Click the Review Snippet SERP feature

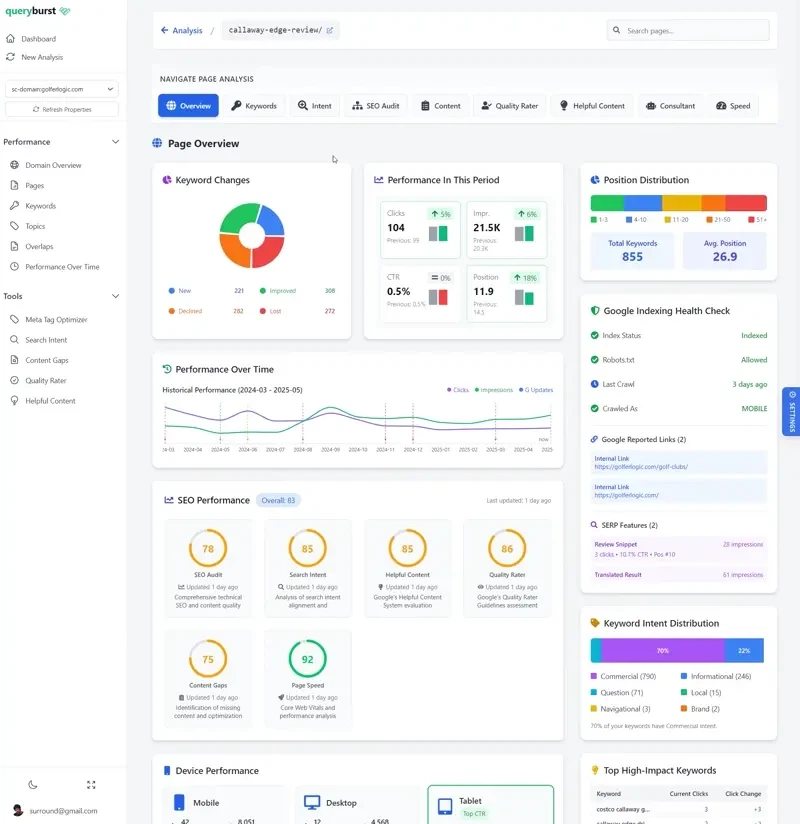coord(679,549)
